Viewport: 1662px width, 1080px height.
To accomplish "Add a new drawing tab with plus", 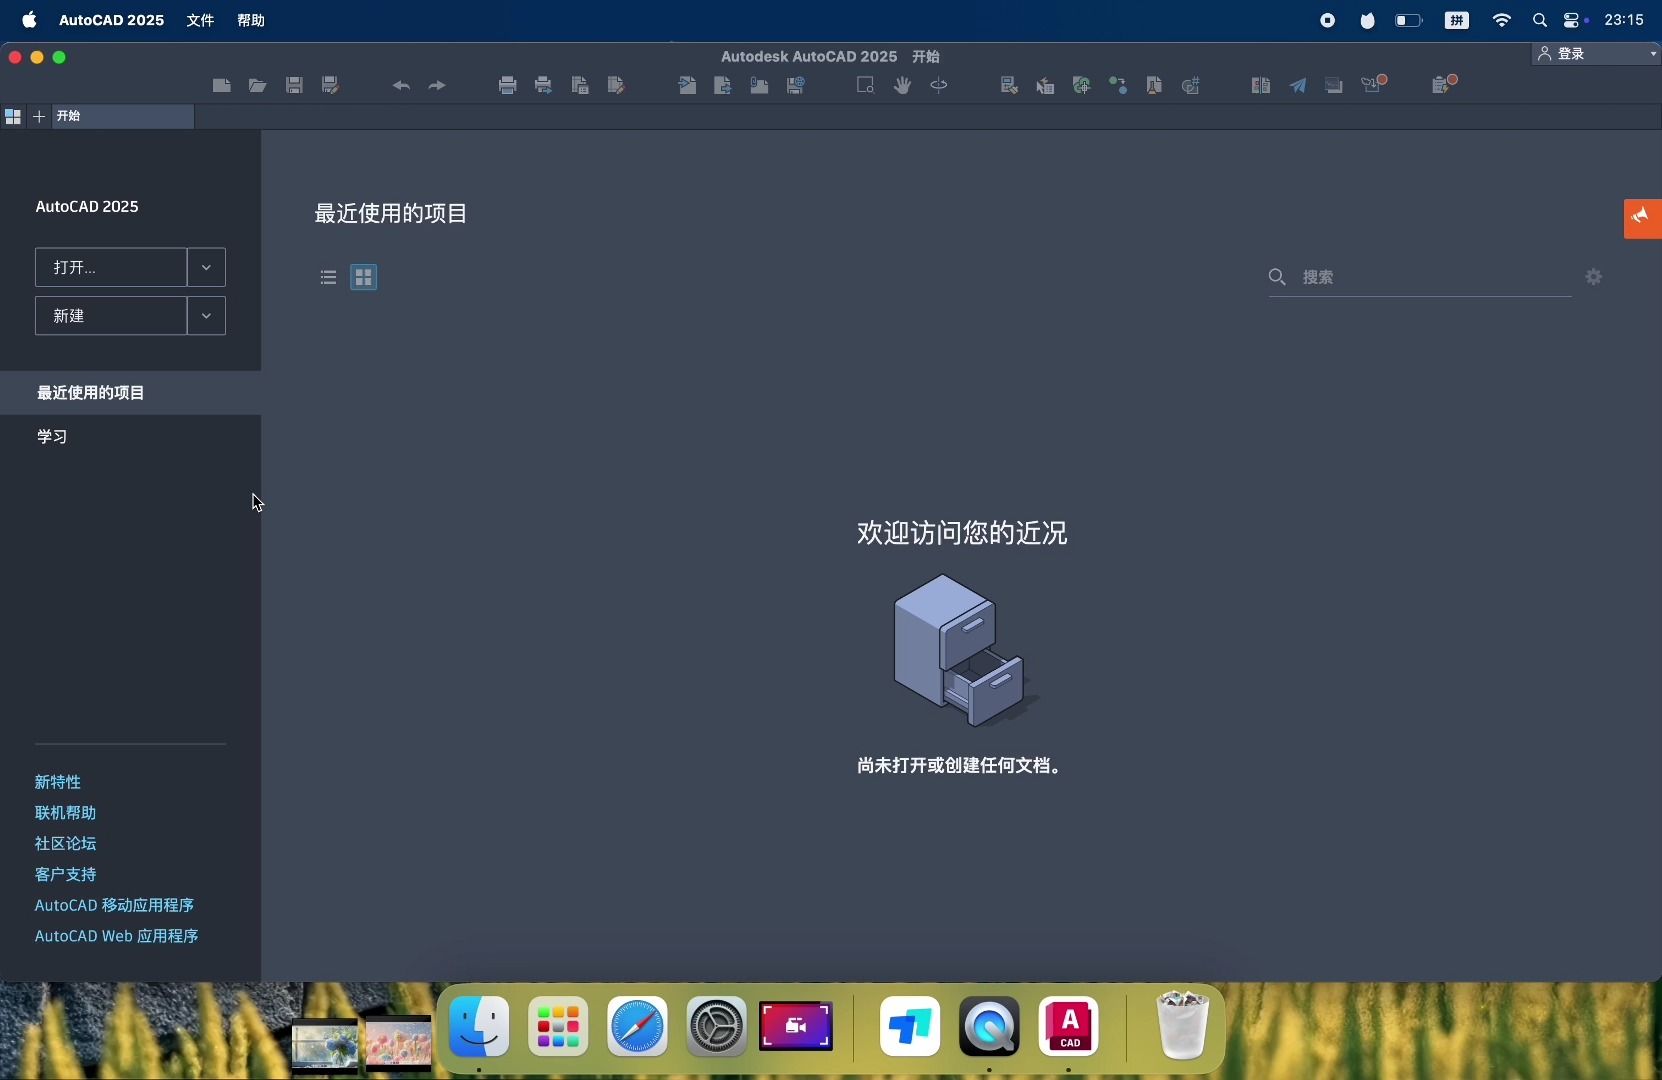I will (x=39, y=117).
